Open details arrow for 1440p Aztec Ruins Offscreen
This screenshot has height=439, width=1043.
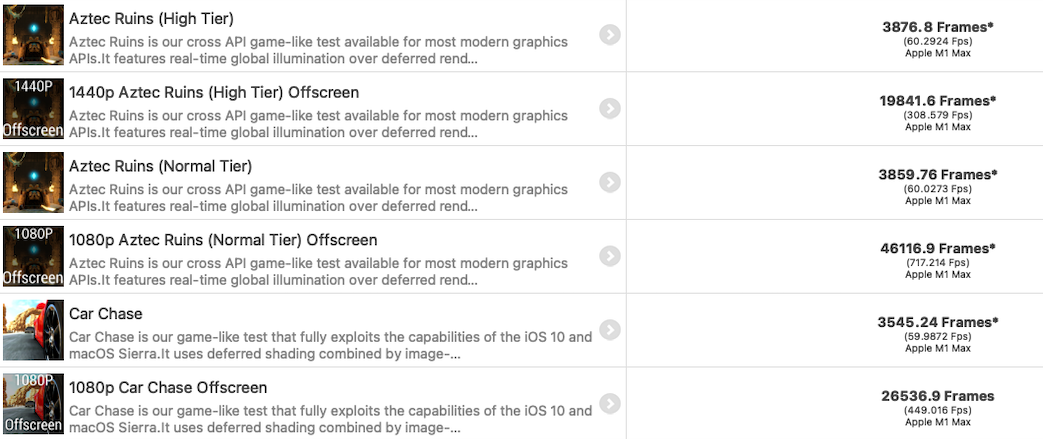609,108
